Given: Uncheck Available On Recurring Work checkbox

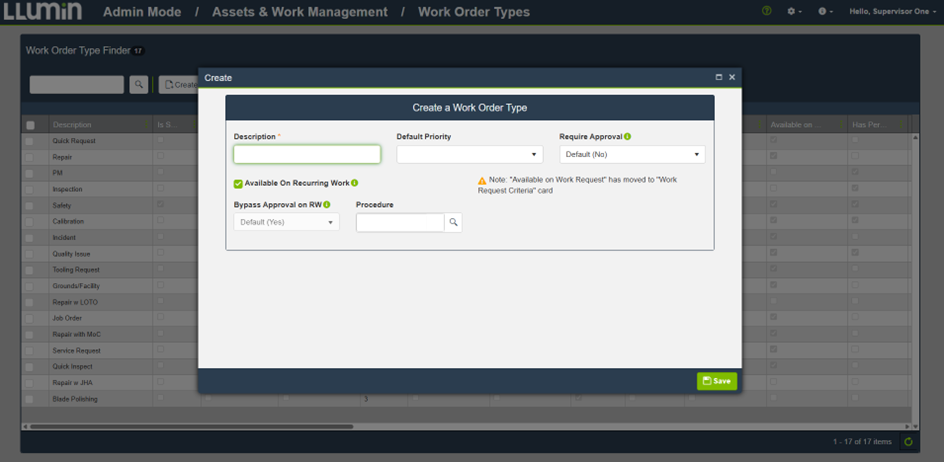Looking at the screenshot, I should click(238, 183).
